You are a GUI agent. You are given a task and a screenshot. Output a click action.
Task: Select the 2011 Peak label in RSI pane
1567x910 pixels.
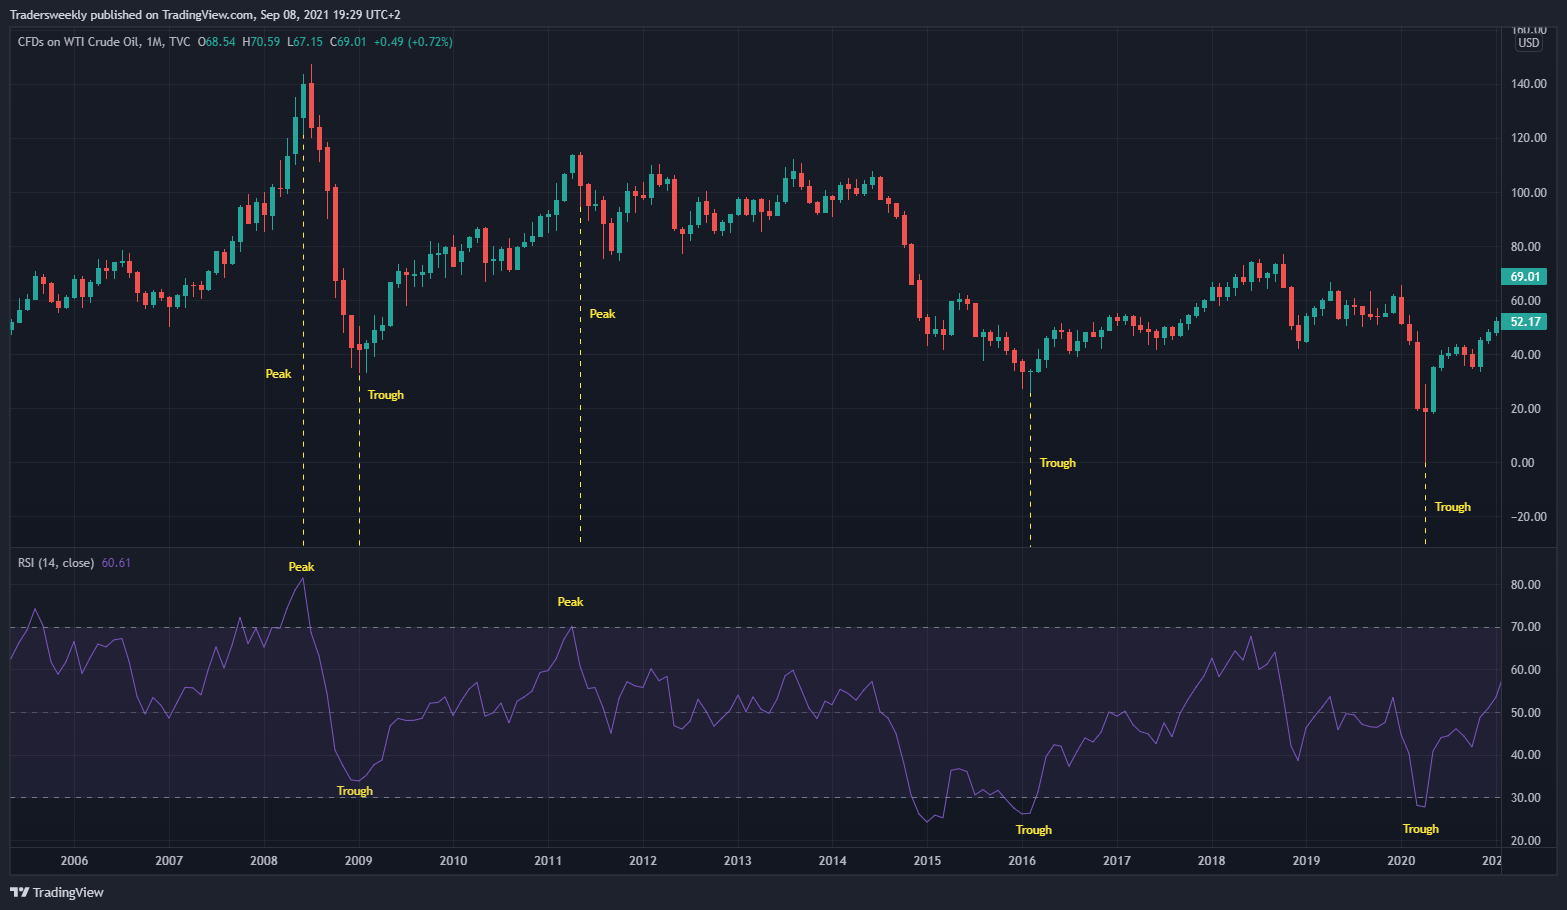tap(570, 602)
